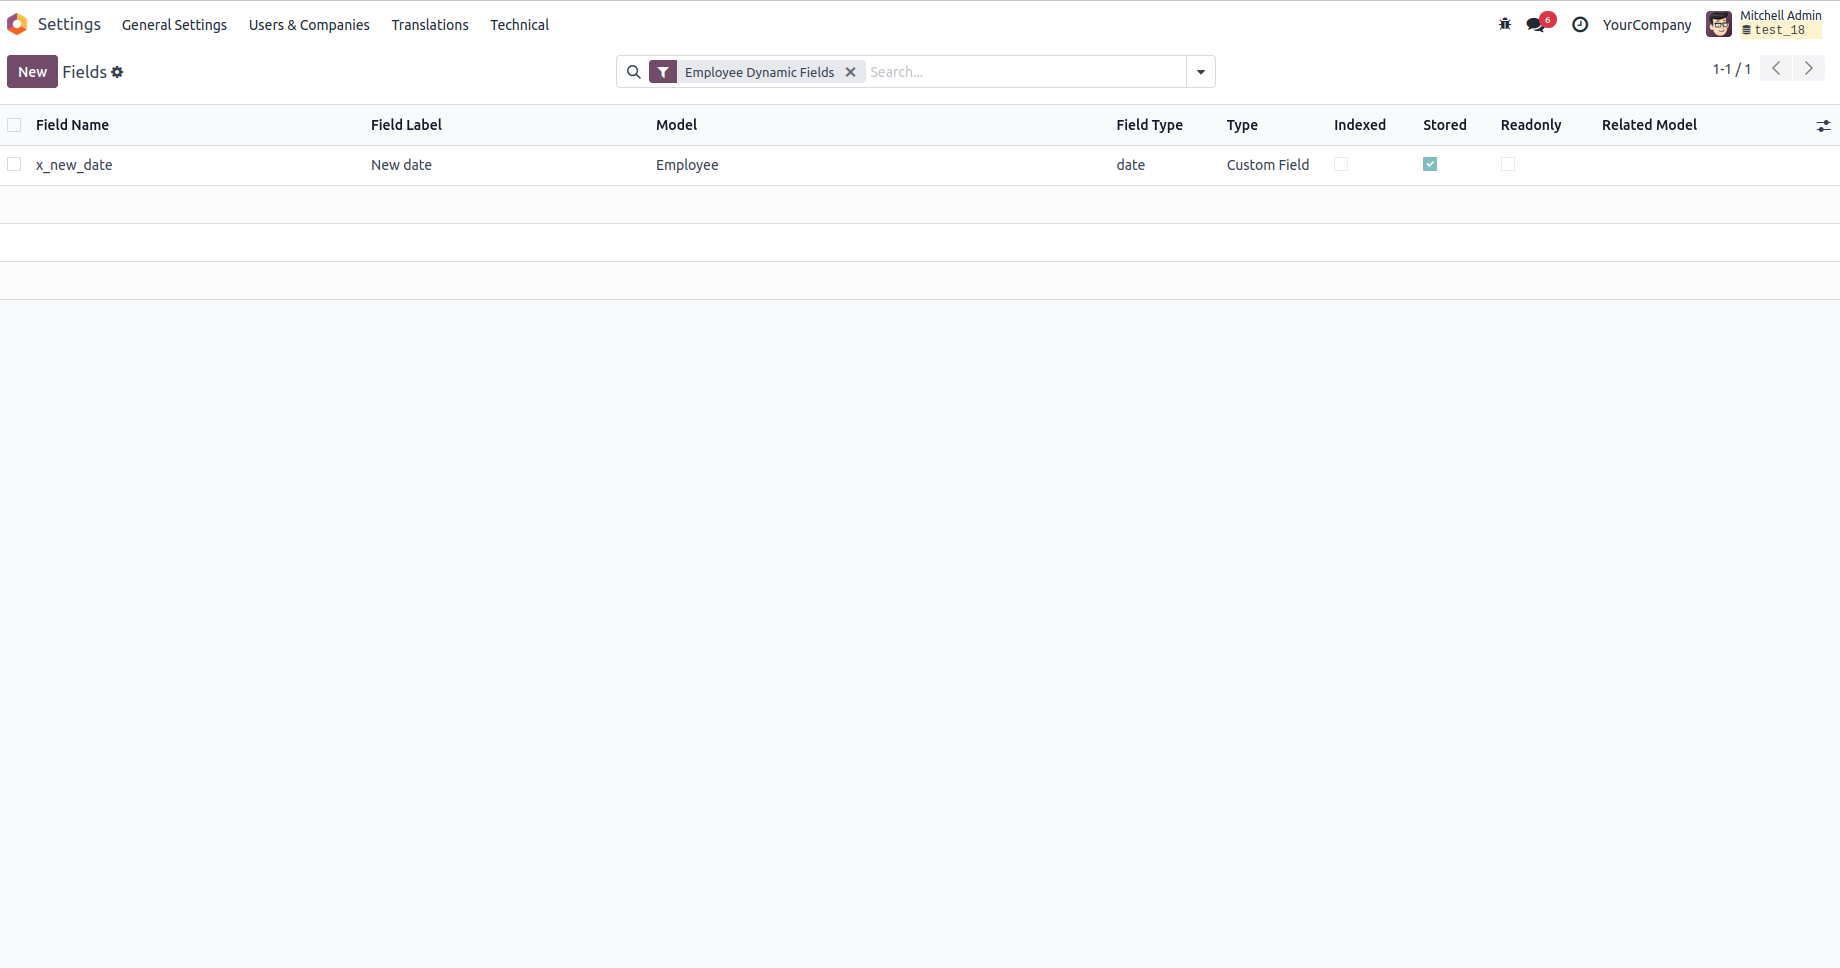Sort by Related Model column header
Viewport: 1840px width, 968px height.
[1650, 125]
